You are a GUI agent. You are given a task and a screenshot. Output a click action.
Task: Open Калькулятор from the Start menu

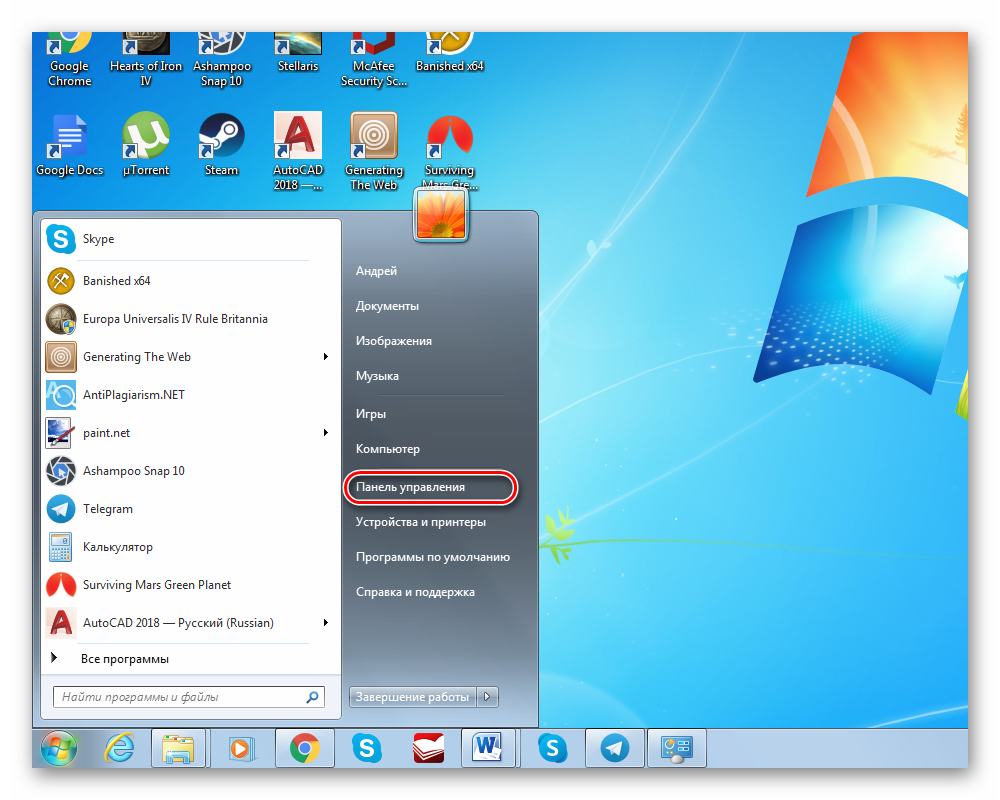tap(190, 547)
